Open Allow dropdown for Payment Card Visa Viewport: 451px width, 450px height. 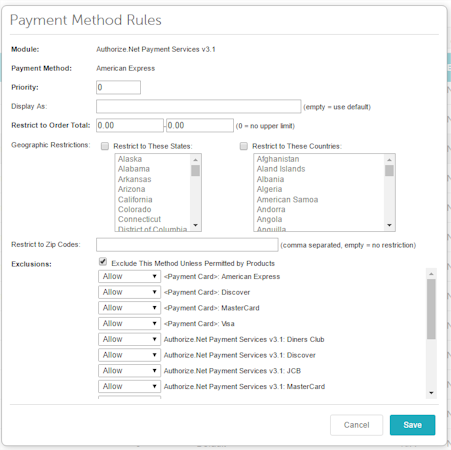pos(129,323)
